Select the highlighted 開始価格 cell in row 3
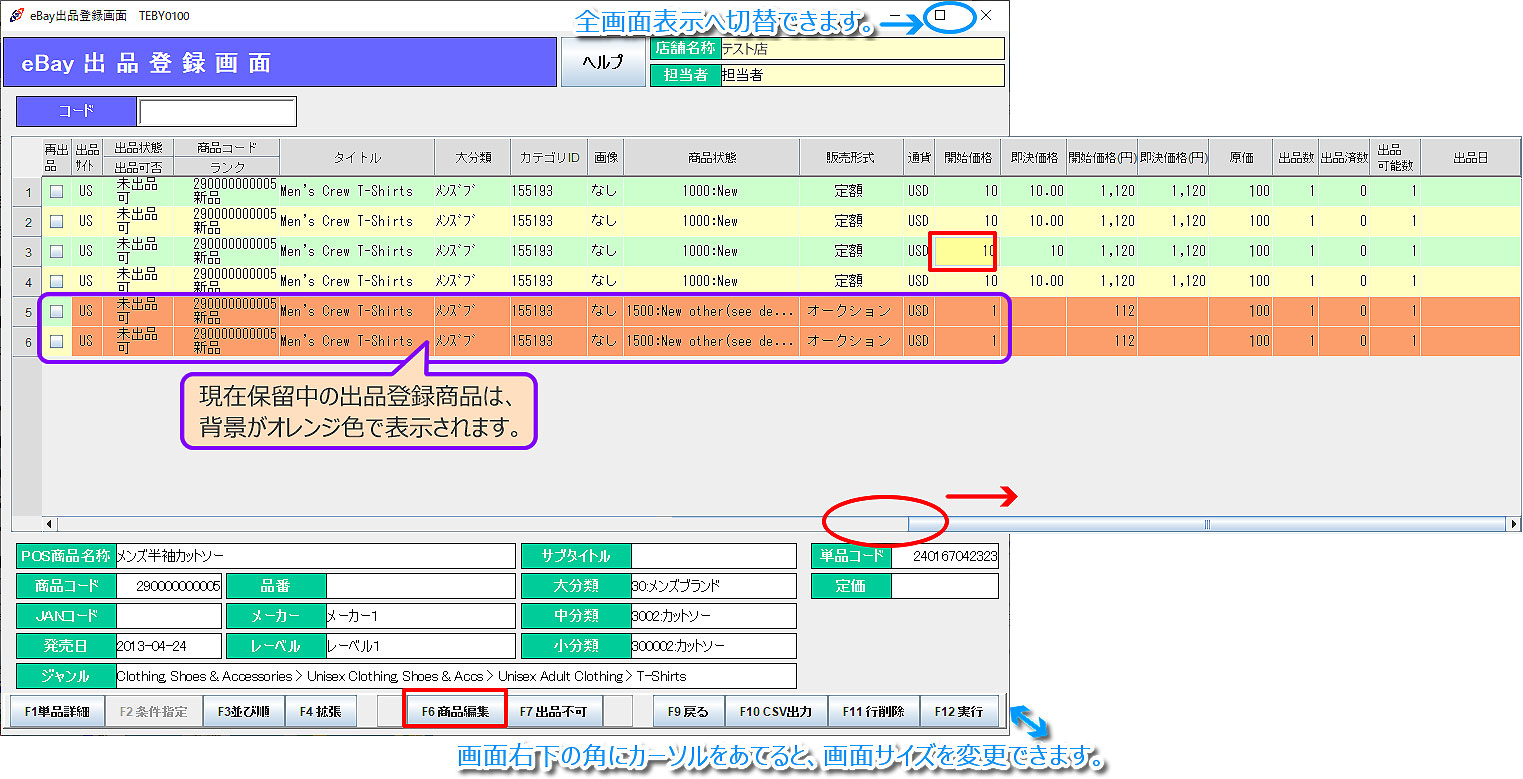 coord(962,251)
